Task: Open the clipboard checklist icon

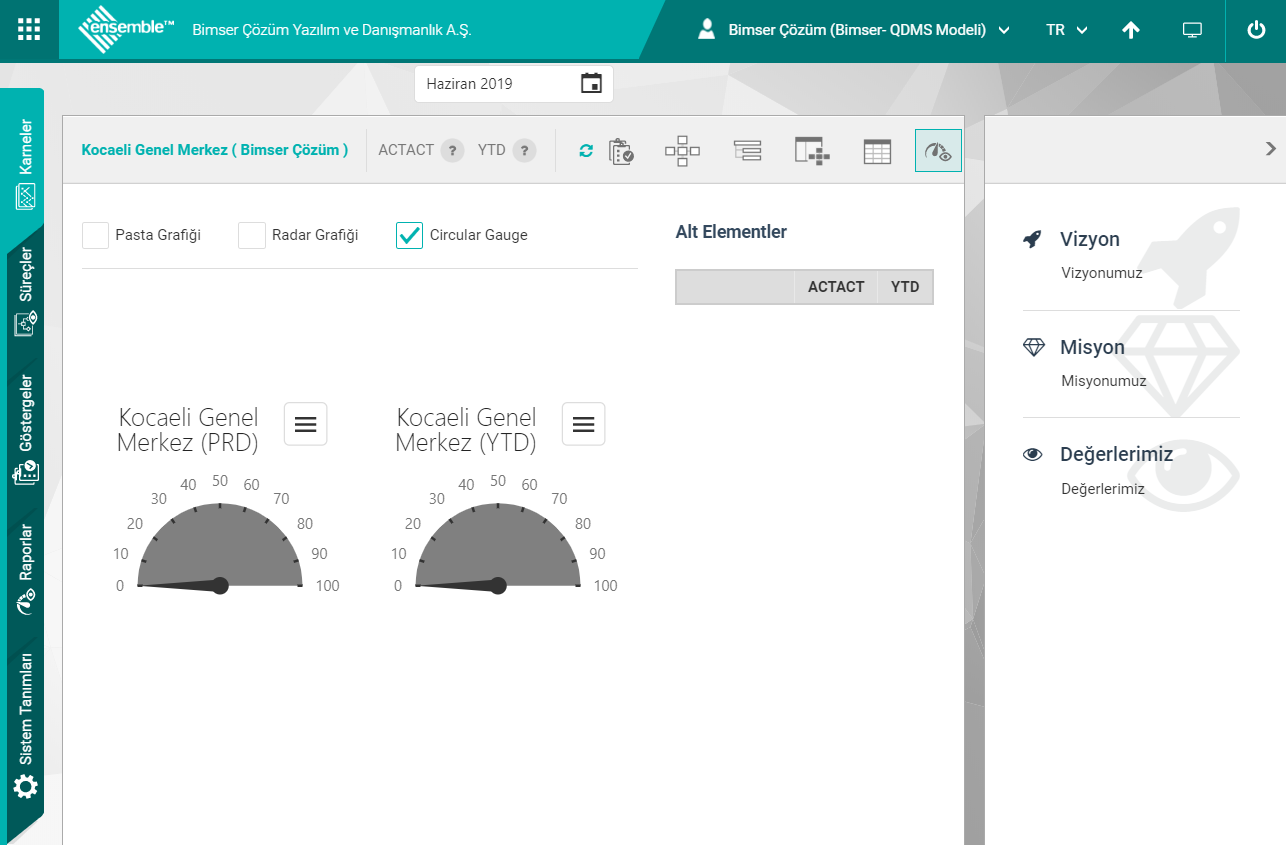Action: [x=621, y=151]
